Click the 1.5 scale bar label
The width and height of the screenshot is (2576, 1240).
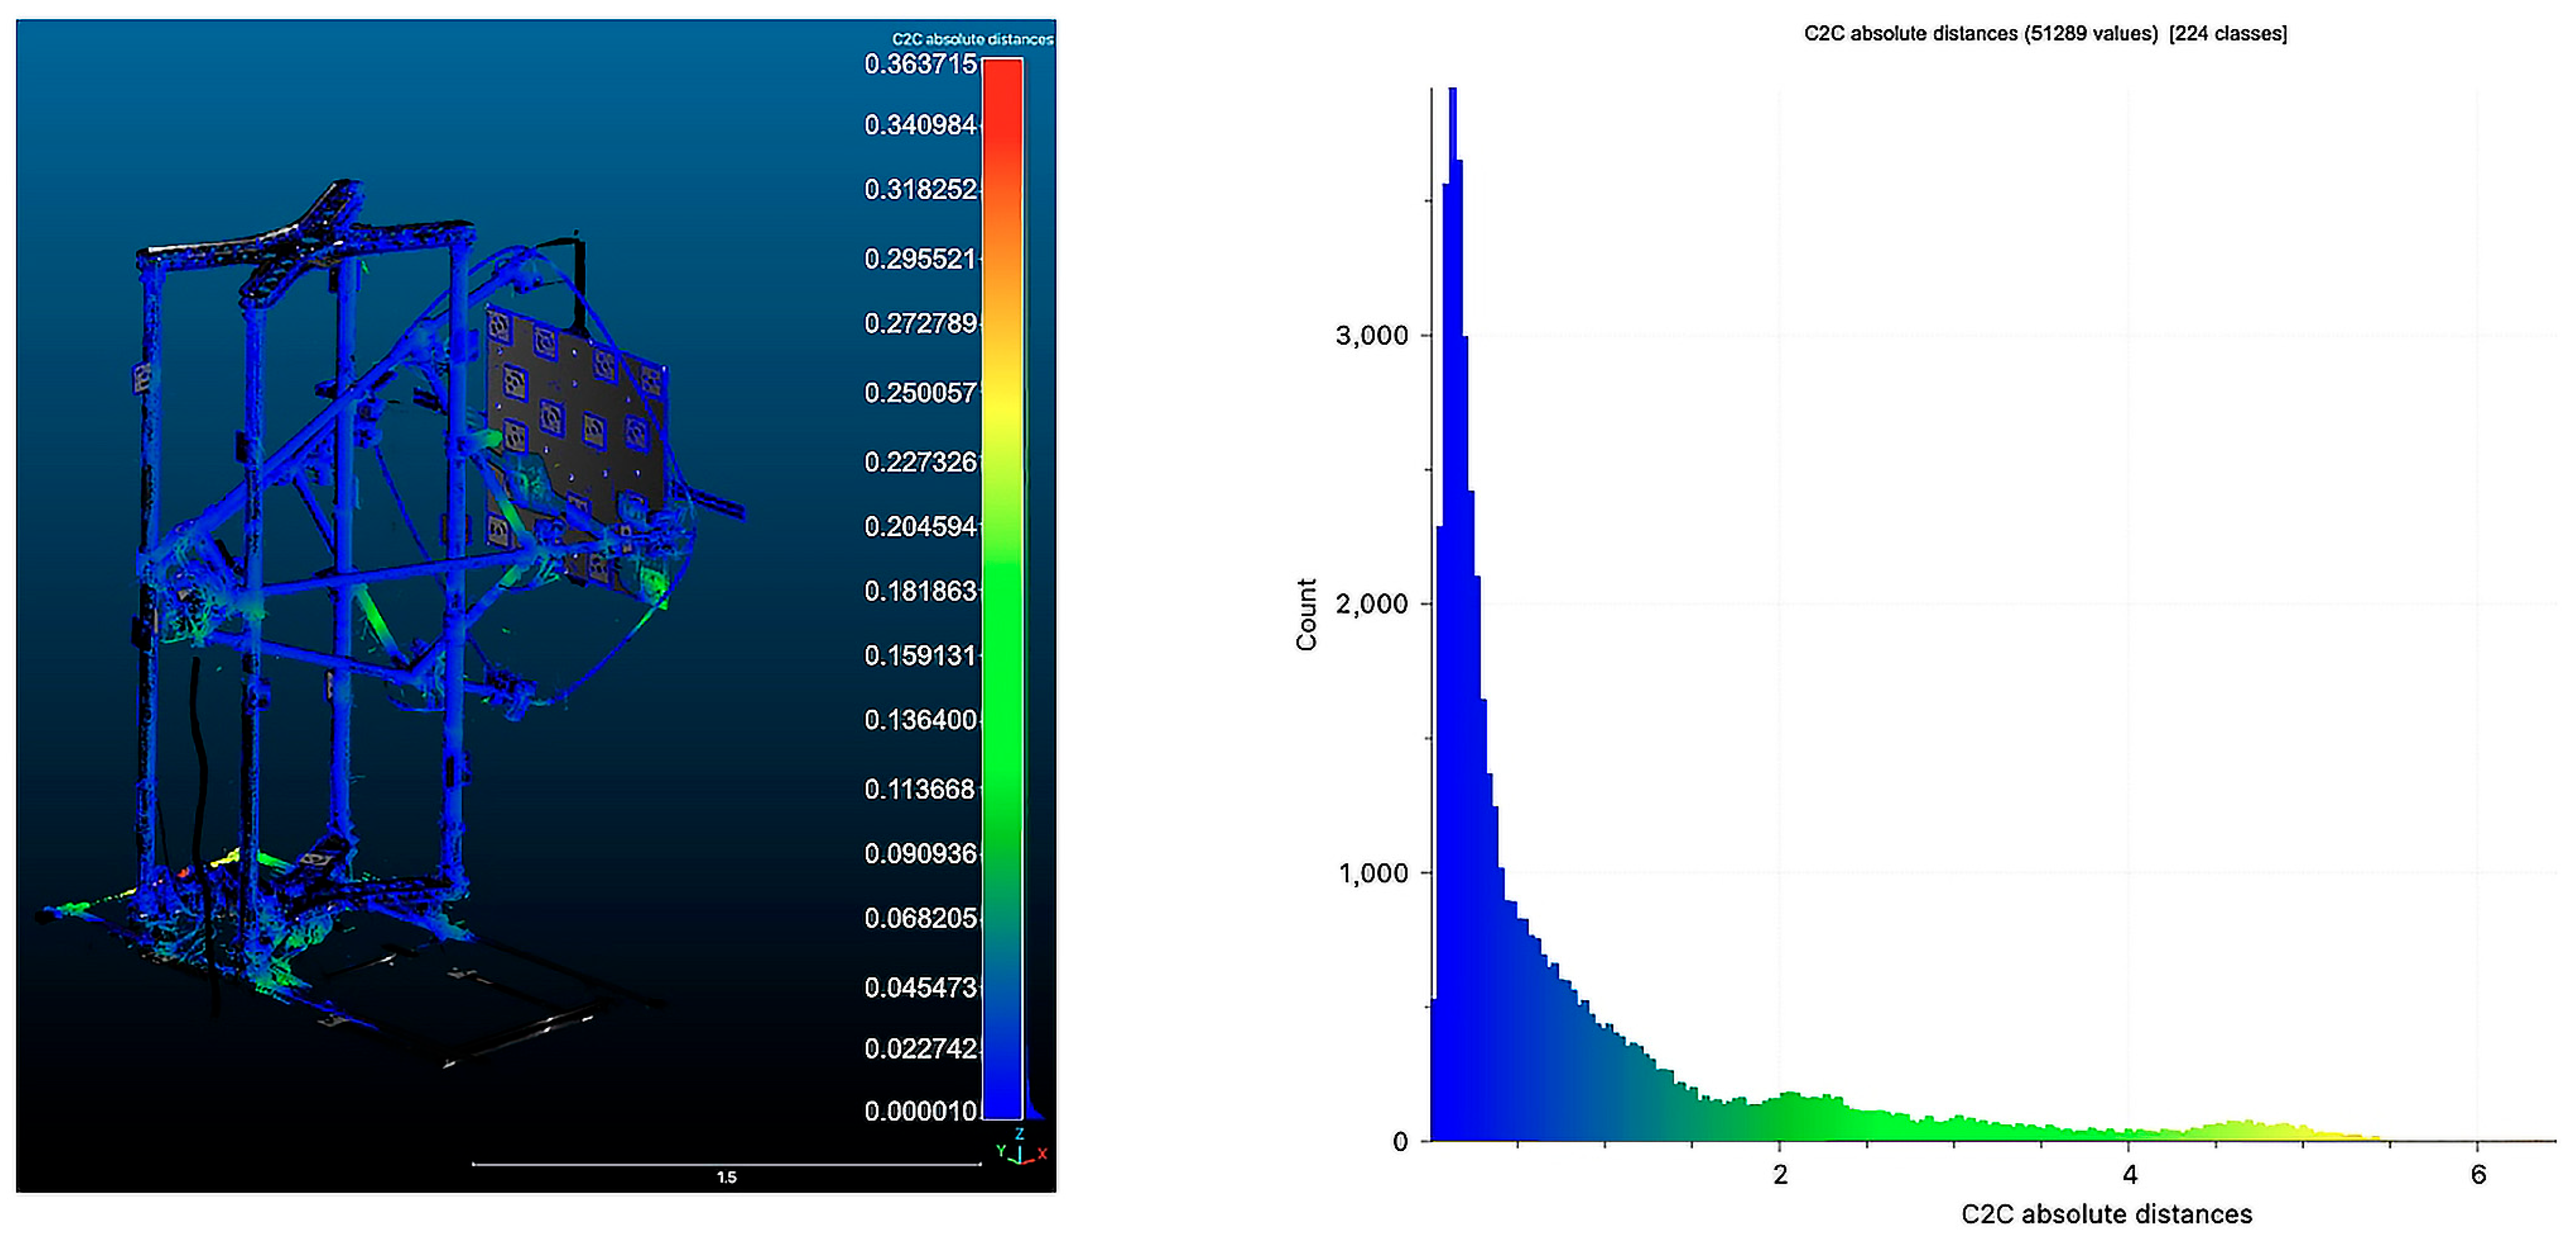point(727,1177)
